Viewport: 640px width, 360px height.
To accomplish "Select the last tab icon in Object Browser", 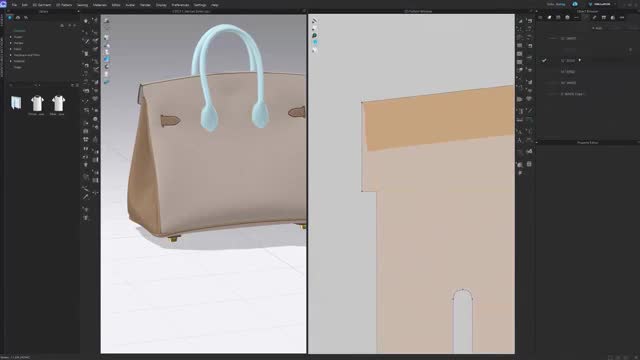I will pos(622,18).
